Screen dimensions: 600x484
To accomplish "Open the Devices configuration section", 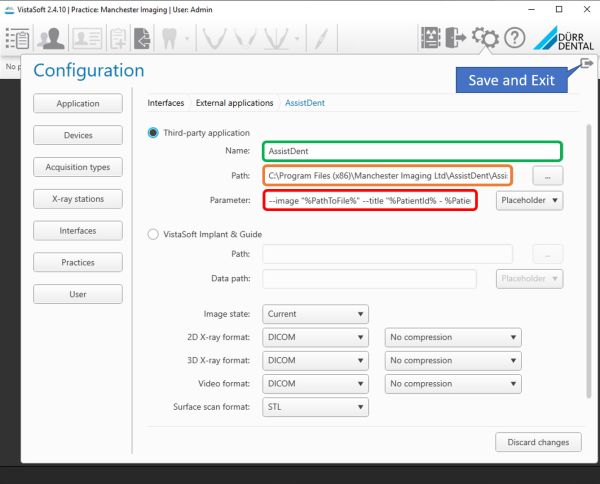I will click(x=78, y=135).
